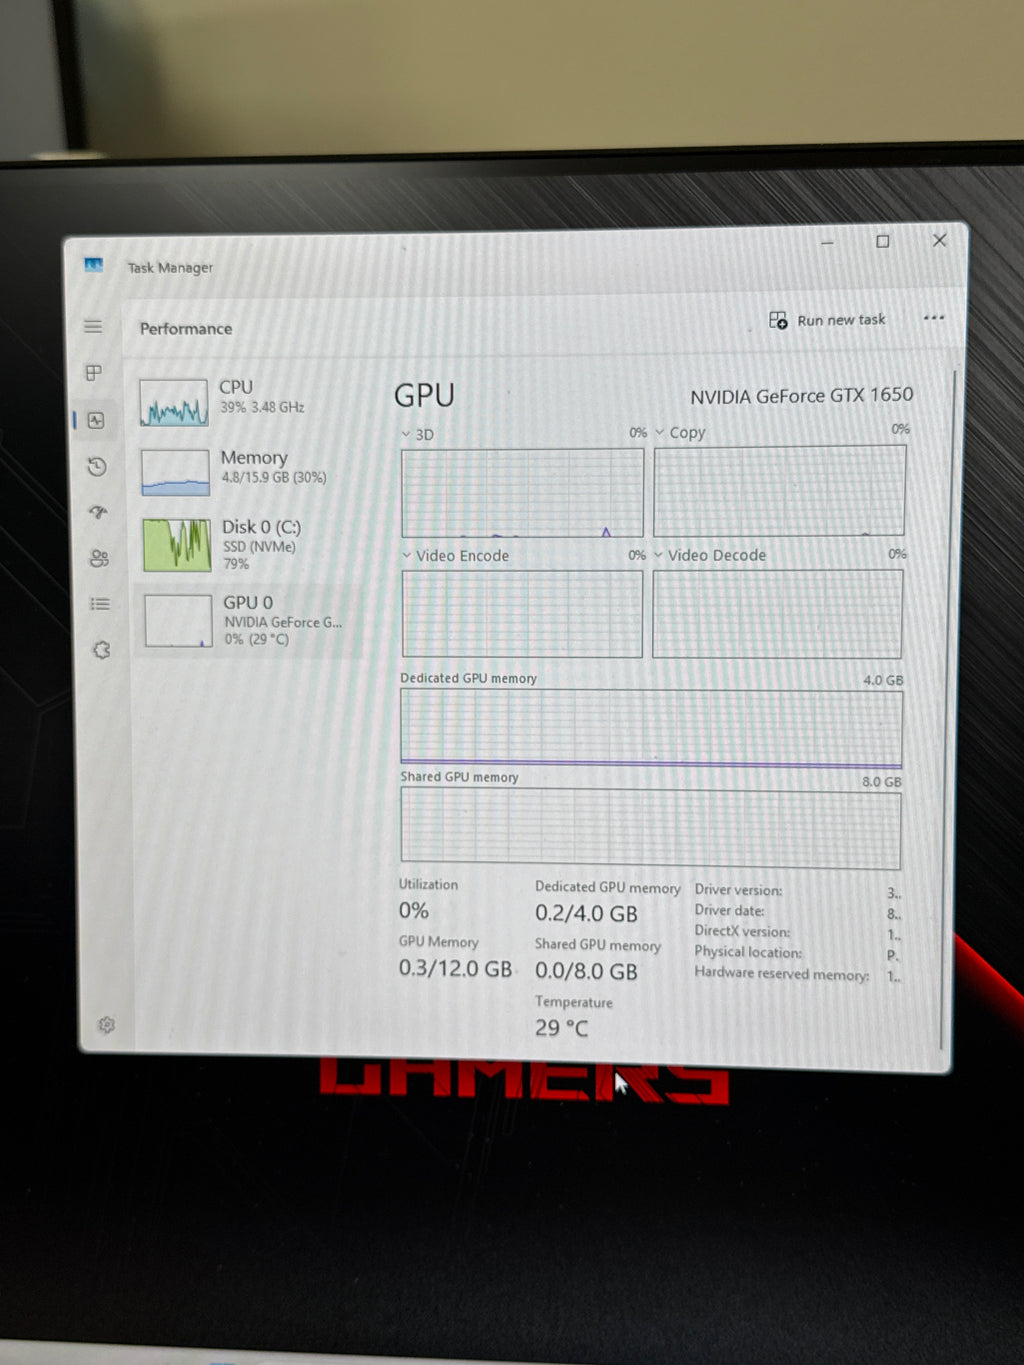Click the Video Encode graph
Image resolution: width=1024 pixels, height=1365 pixels.
click(521, 614)
